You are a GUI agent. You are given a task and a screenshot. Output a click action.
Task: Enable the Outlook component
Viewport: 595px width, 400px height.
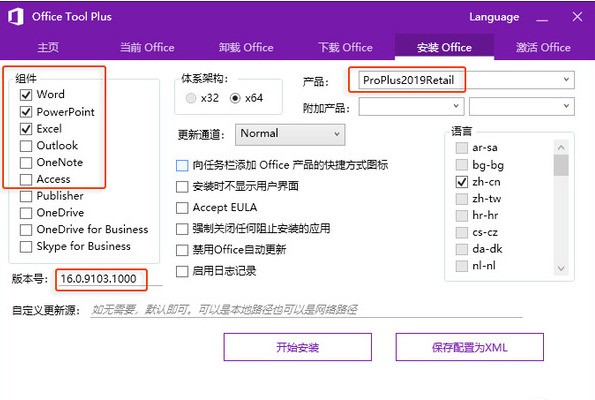[26, 146]
